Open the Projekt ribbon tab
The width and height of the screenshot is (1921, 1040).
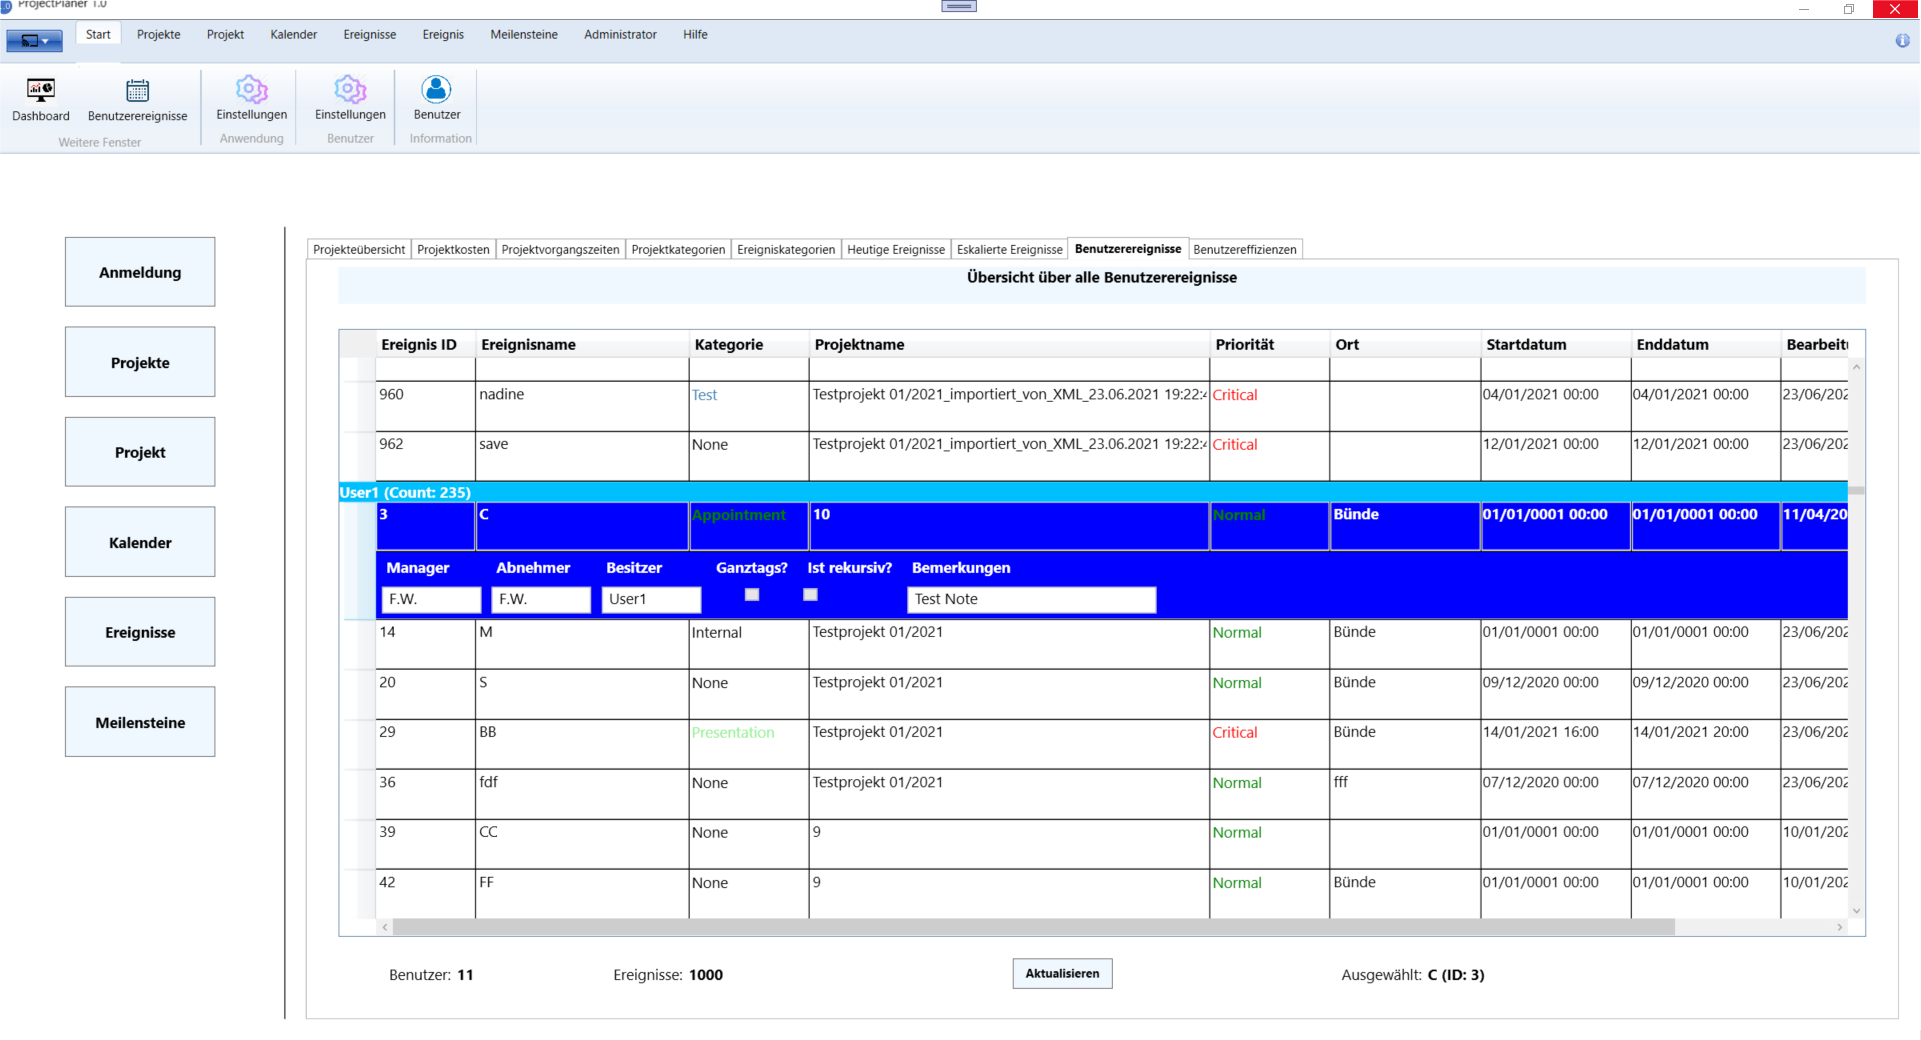point(225,34)
